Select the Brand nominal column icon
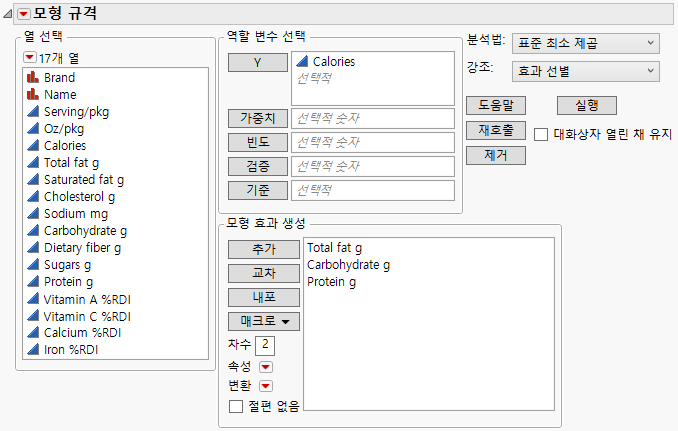Screen dimensions: 678x431 33,77
